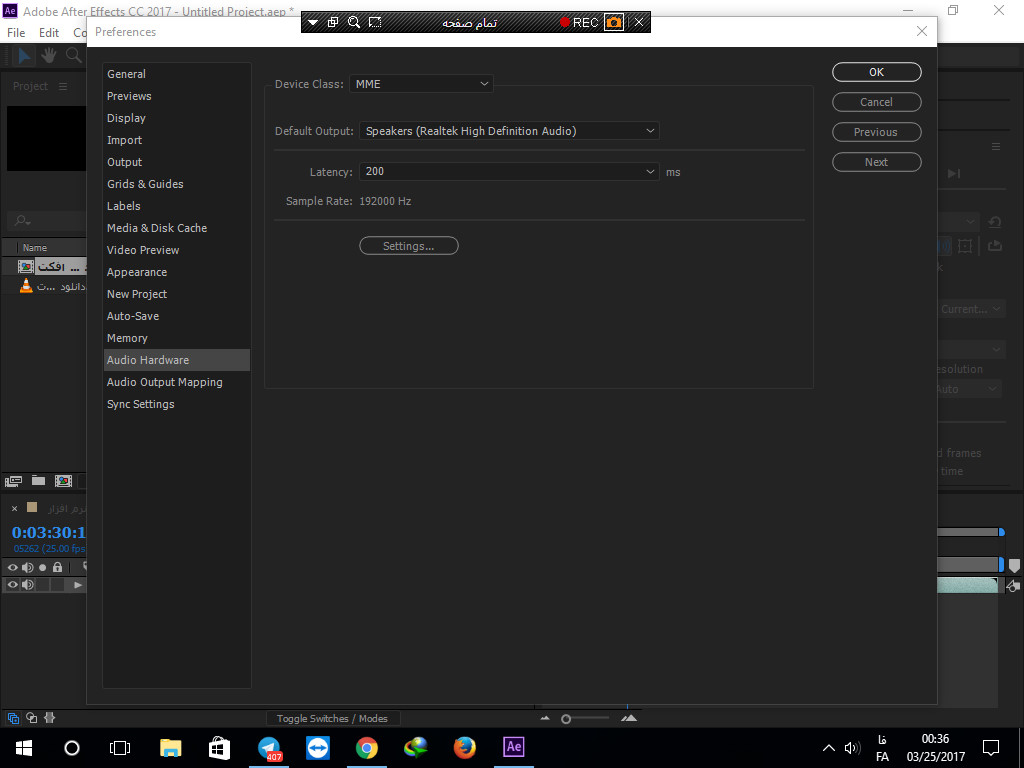The height and width of the screenshot is (768, 1024).
Task: Select the افکت composition item in Project panel
Action: pos(52,266)
